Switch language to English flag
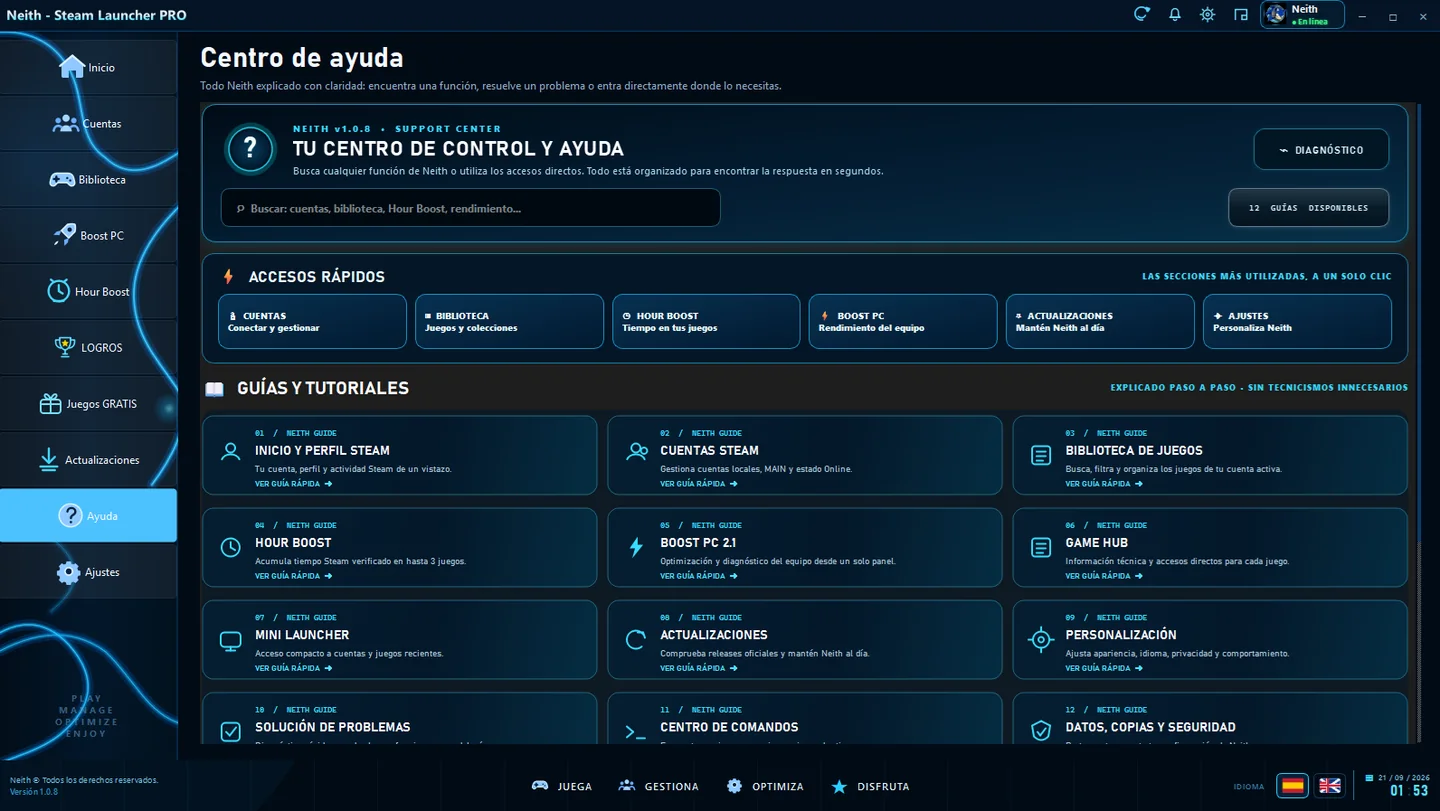The image size is (1440, 811). click(1330, 786)
